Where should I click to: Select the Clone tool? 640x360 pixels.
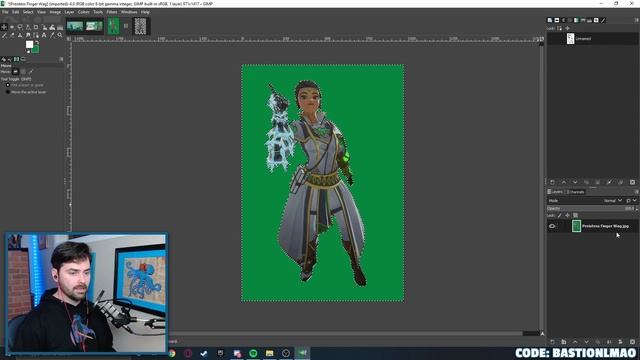[x=20, y=36]
